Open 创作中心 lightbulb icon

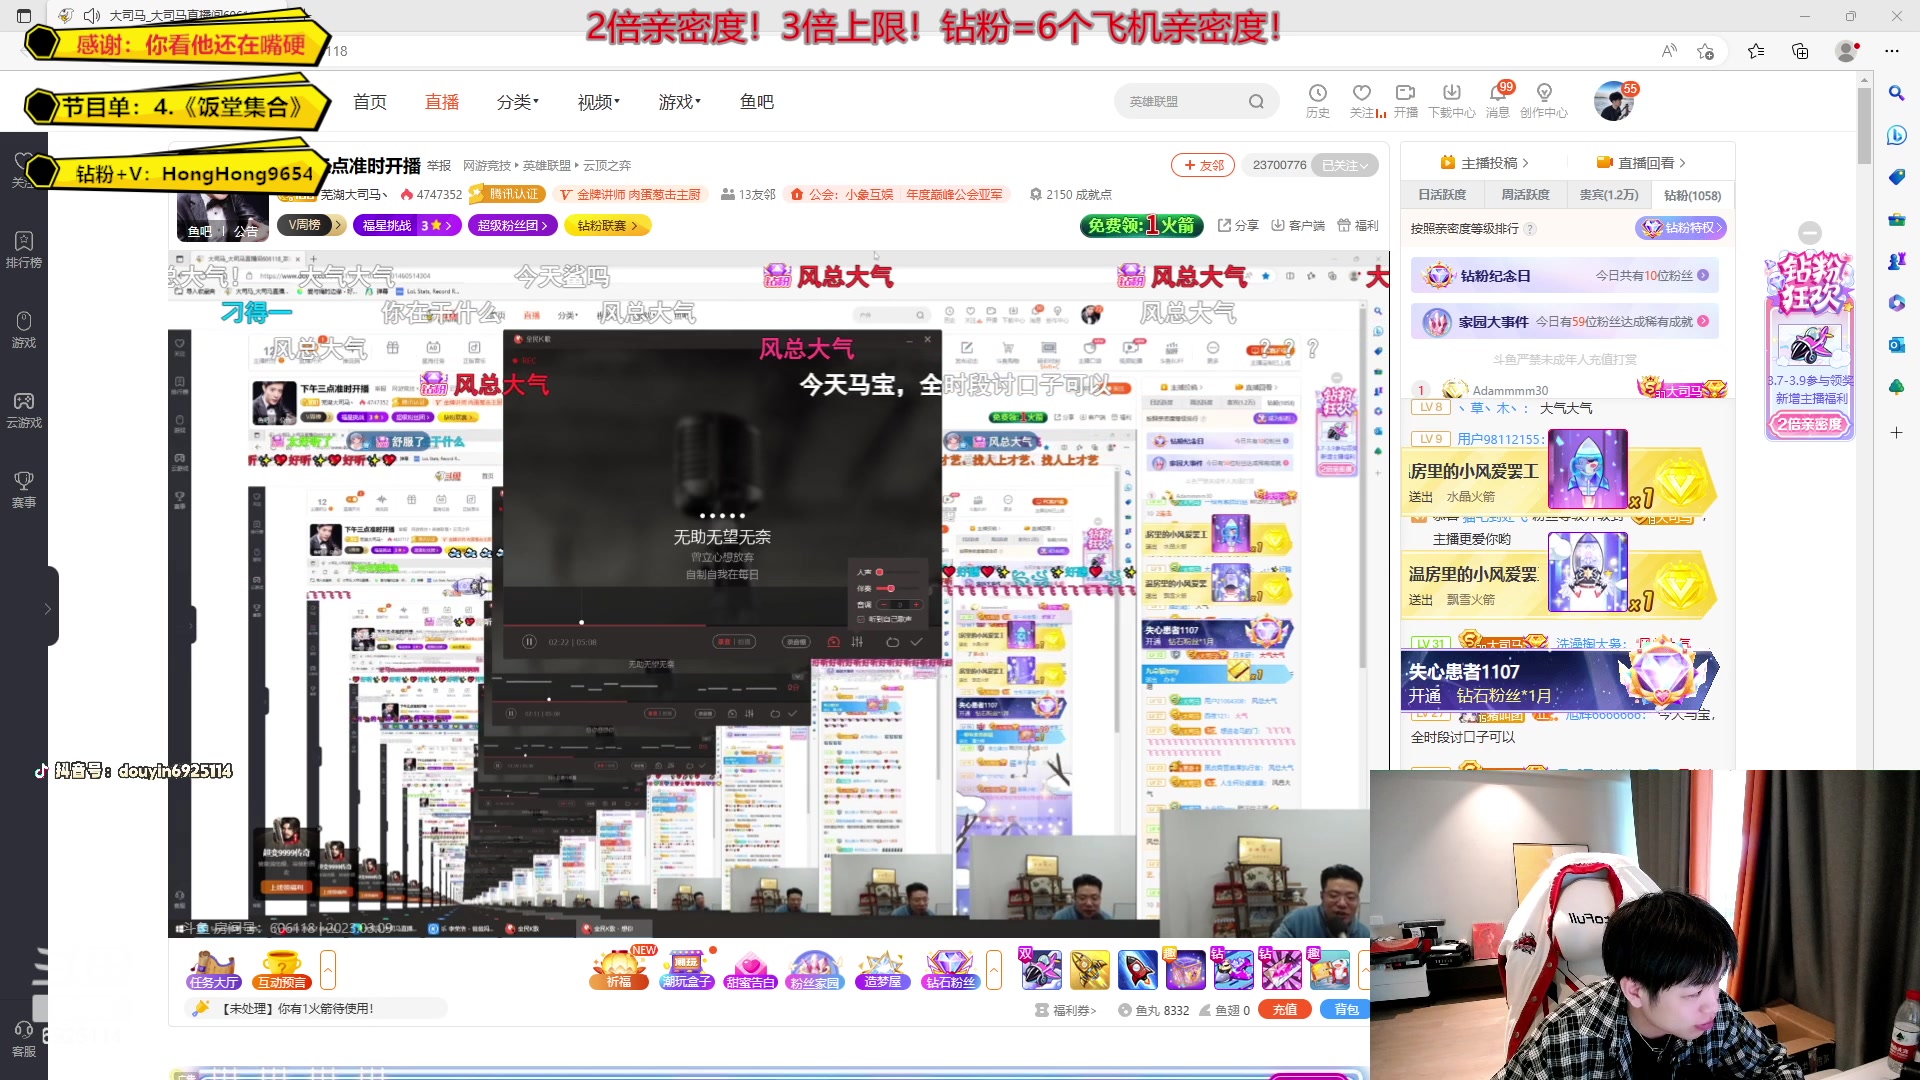click(x=1544, y=100)
